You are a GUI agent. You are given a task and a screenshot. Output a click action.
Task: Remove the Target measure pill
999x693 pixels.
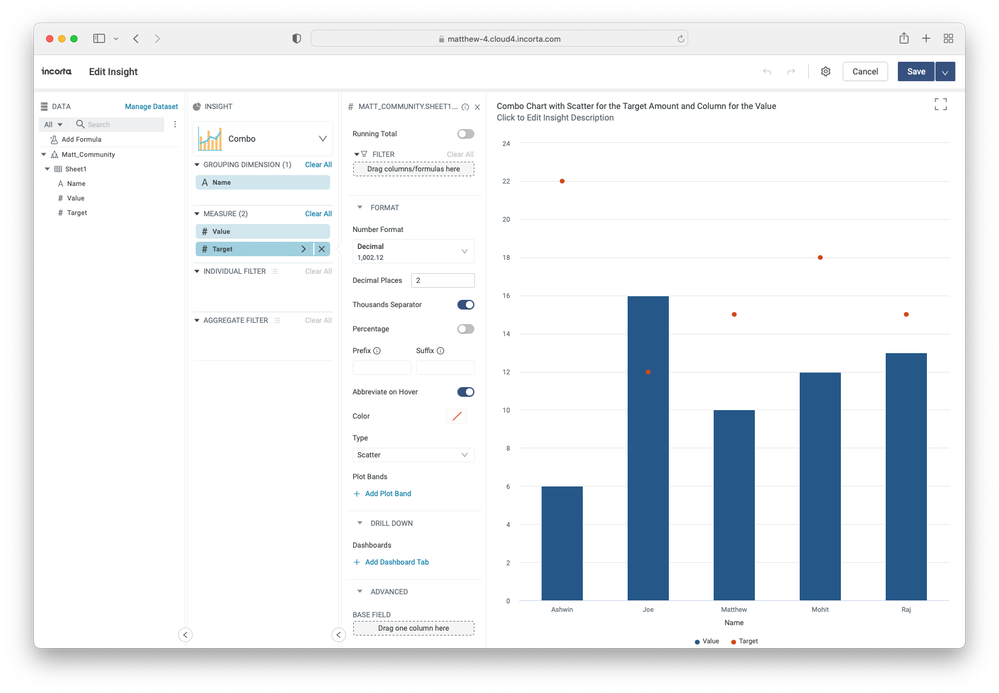pyautogui.click(x=321, y=249)
